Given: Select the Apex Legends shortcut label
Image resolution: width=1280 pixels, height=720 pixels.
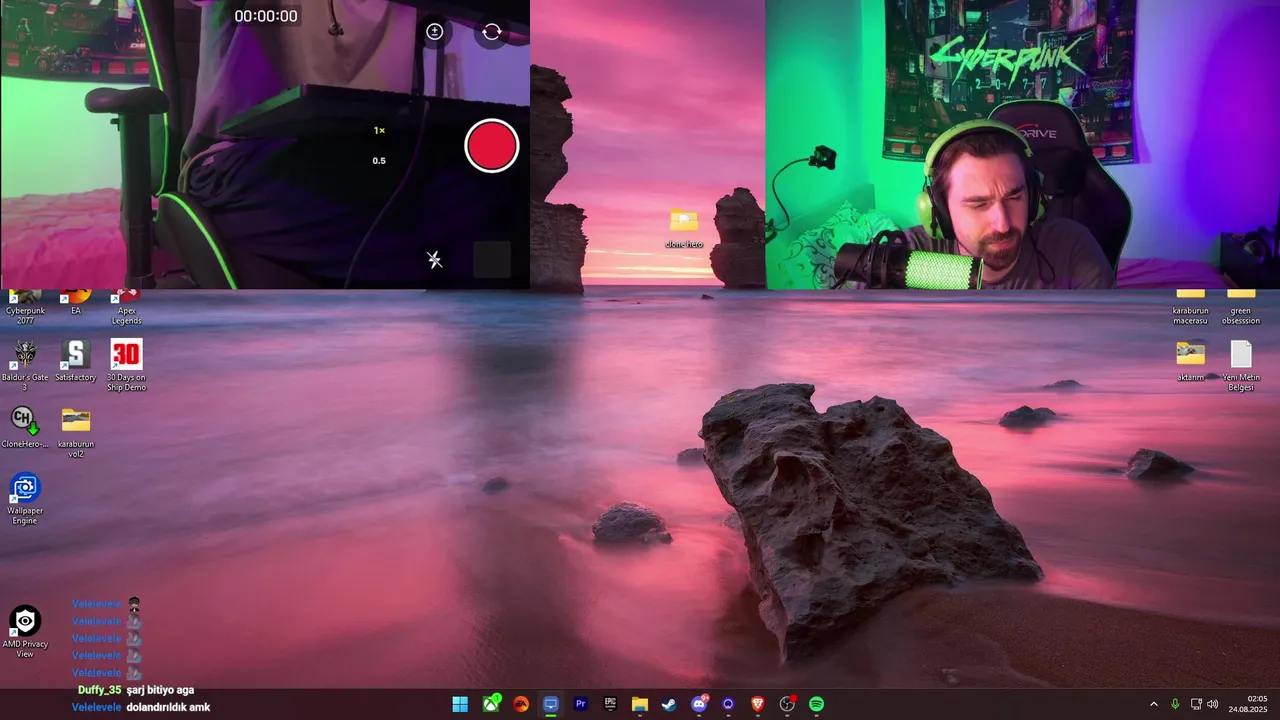Looking at the screenshot, I should click(126, 316).
